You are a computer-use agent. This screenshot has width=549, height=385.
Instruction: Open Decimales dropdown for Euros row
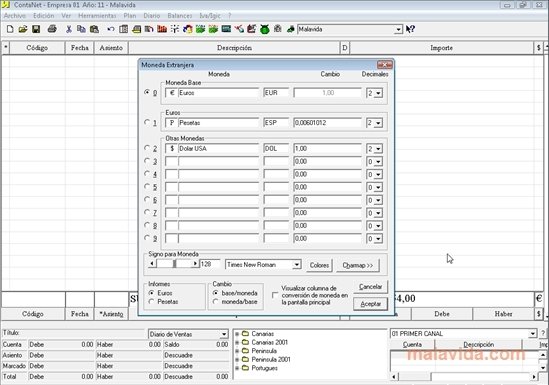click(378, 93)
